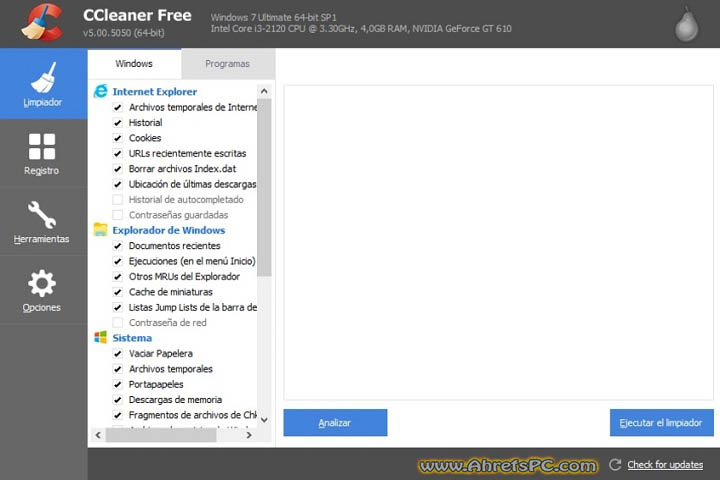Toggle URLs recientemente escritas checkbox
The width and height of the screenshot is (720, 480).
[118, 153]
